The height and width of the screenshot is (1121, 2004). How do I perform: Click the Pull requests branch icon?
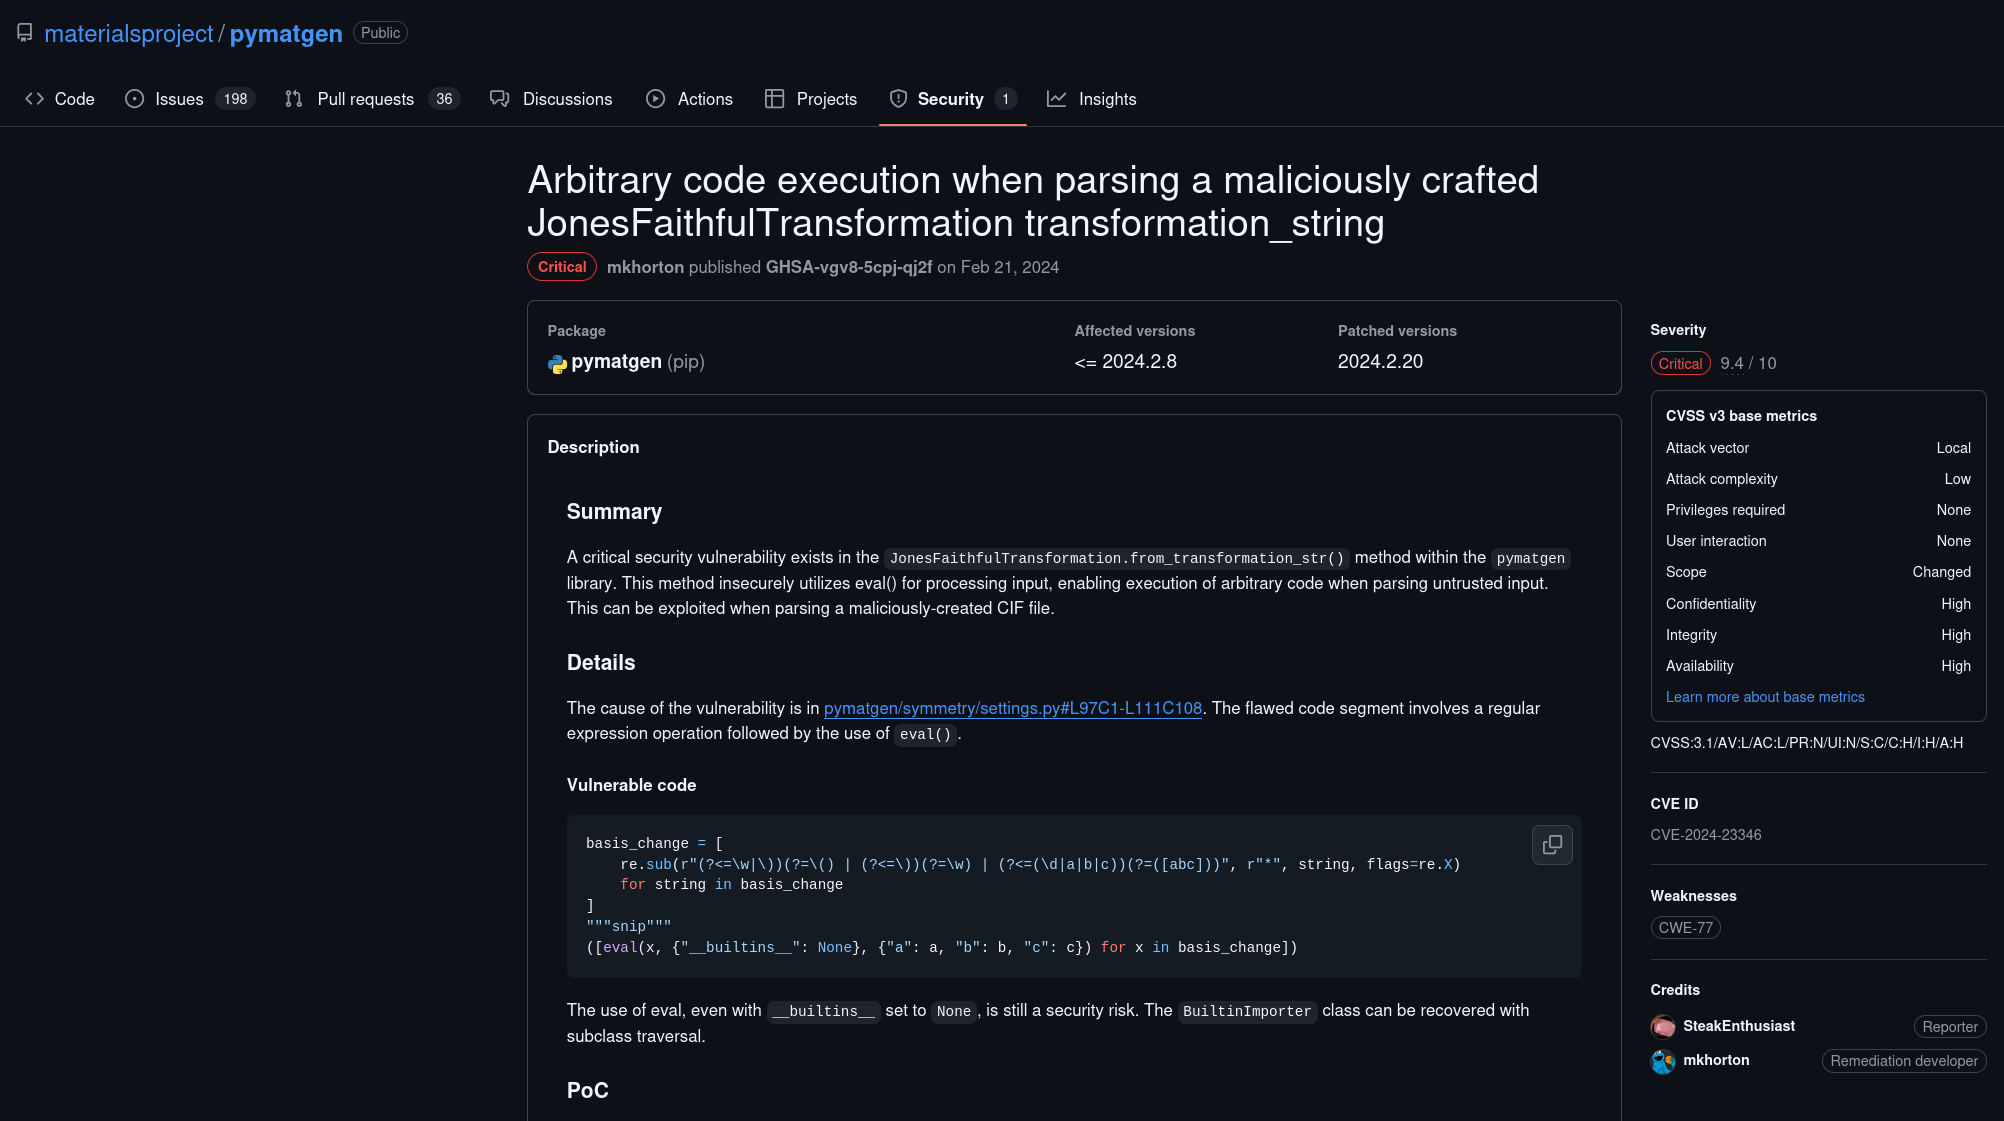(x=293, y=99)
